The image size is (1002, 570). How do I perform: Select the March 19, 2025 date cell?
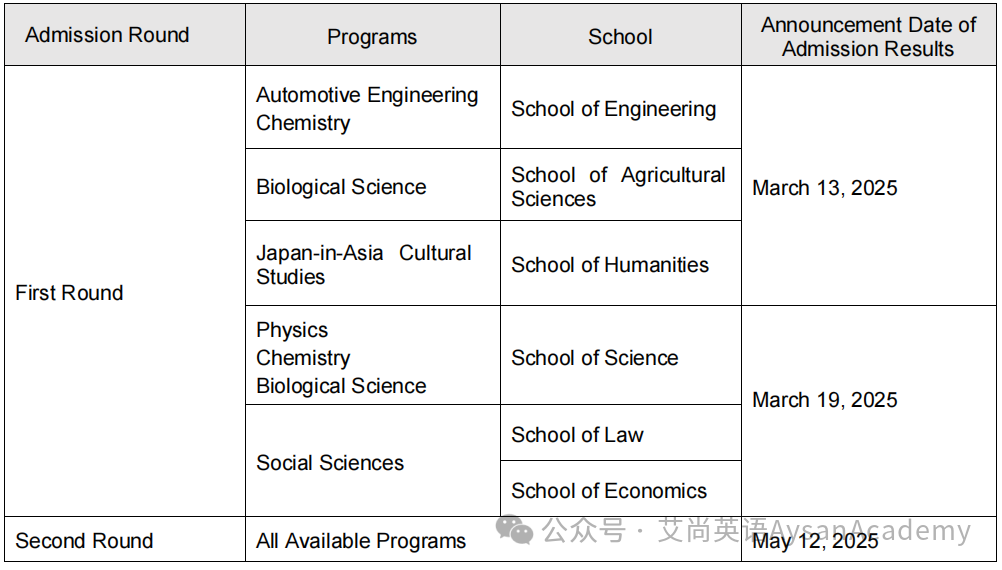868,411
